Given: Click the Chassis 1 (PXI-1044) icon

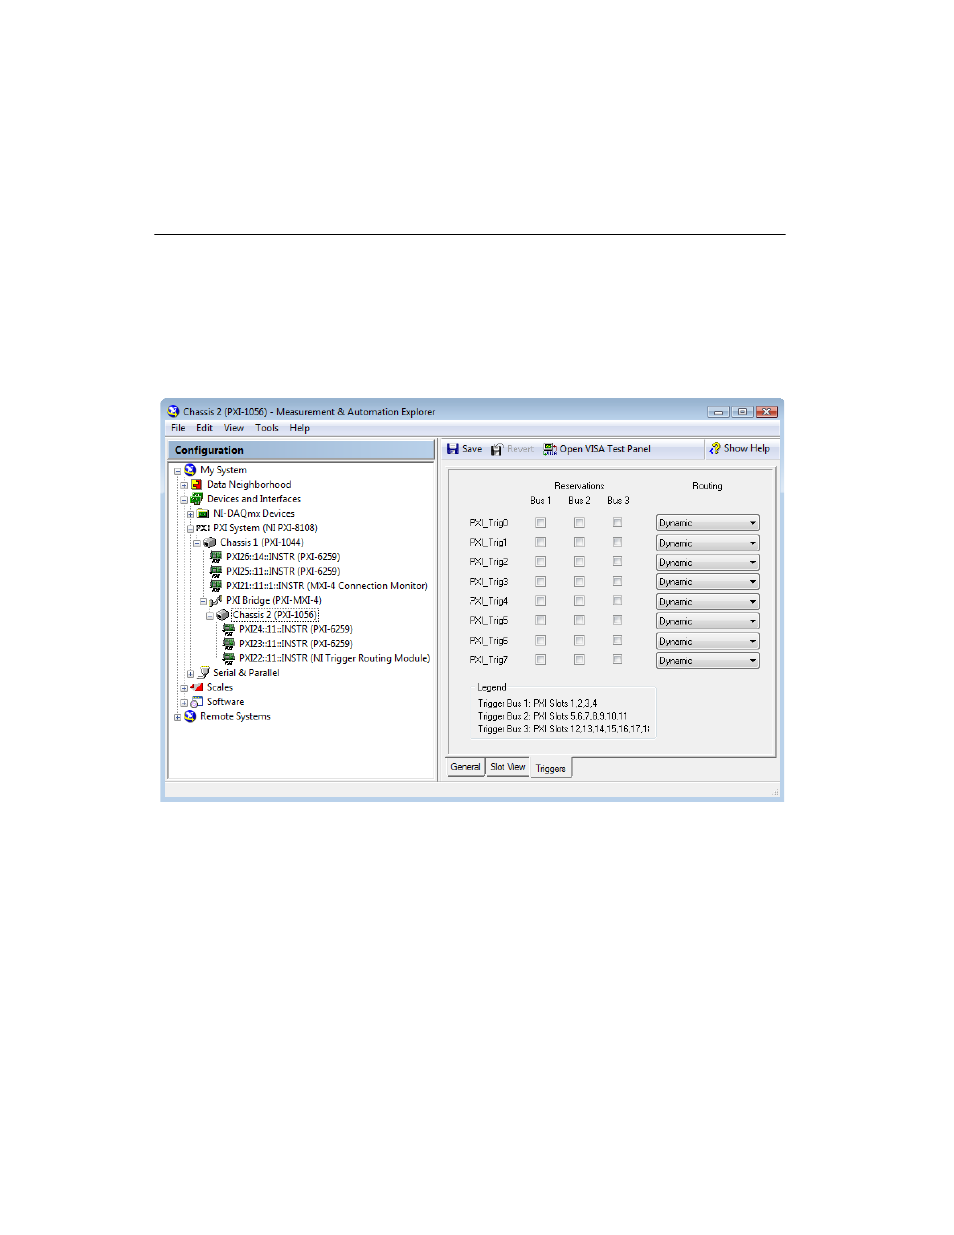Looking at the screenshot, I should coord(210,542).
